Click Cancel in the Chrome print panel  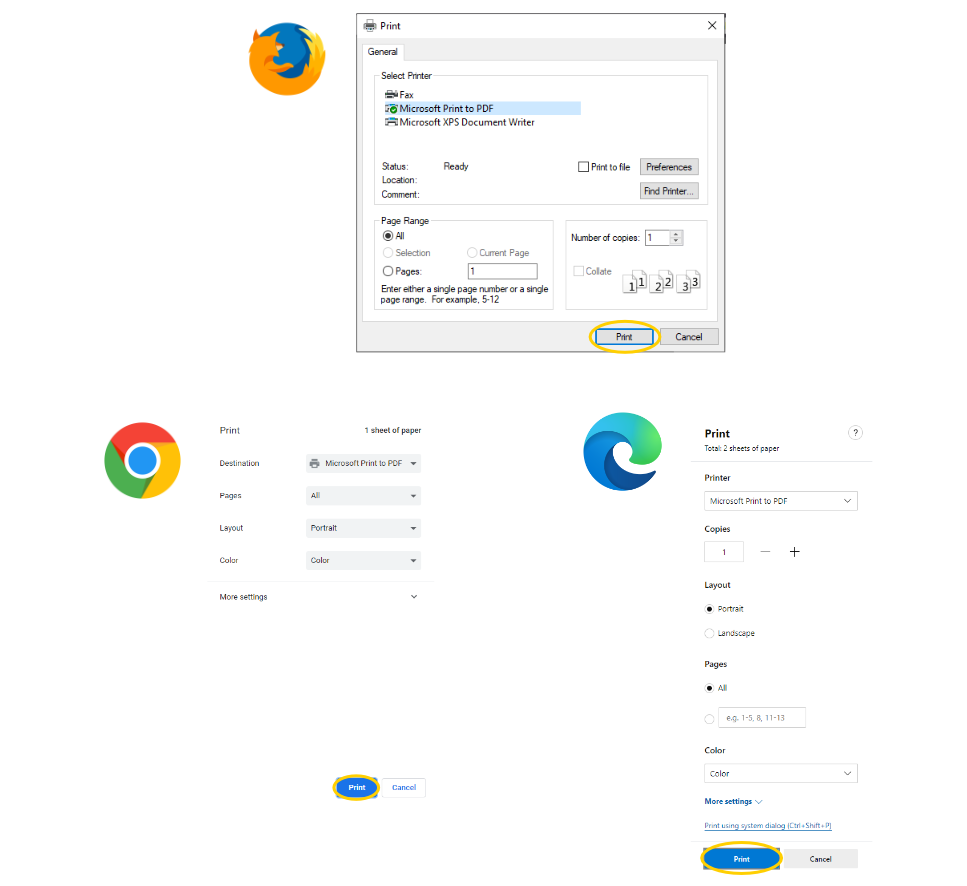(404, 787)
